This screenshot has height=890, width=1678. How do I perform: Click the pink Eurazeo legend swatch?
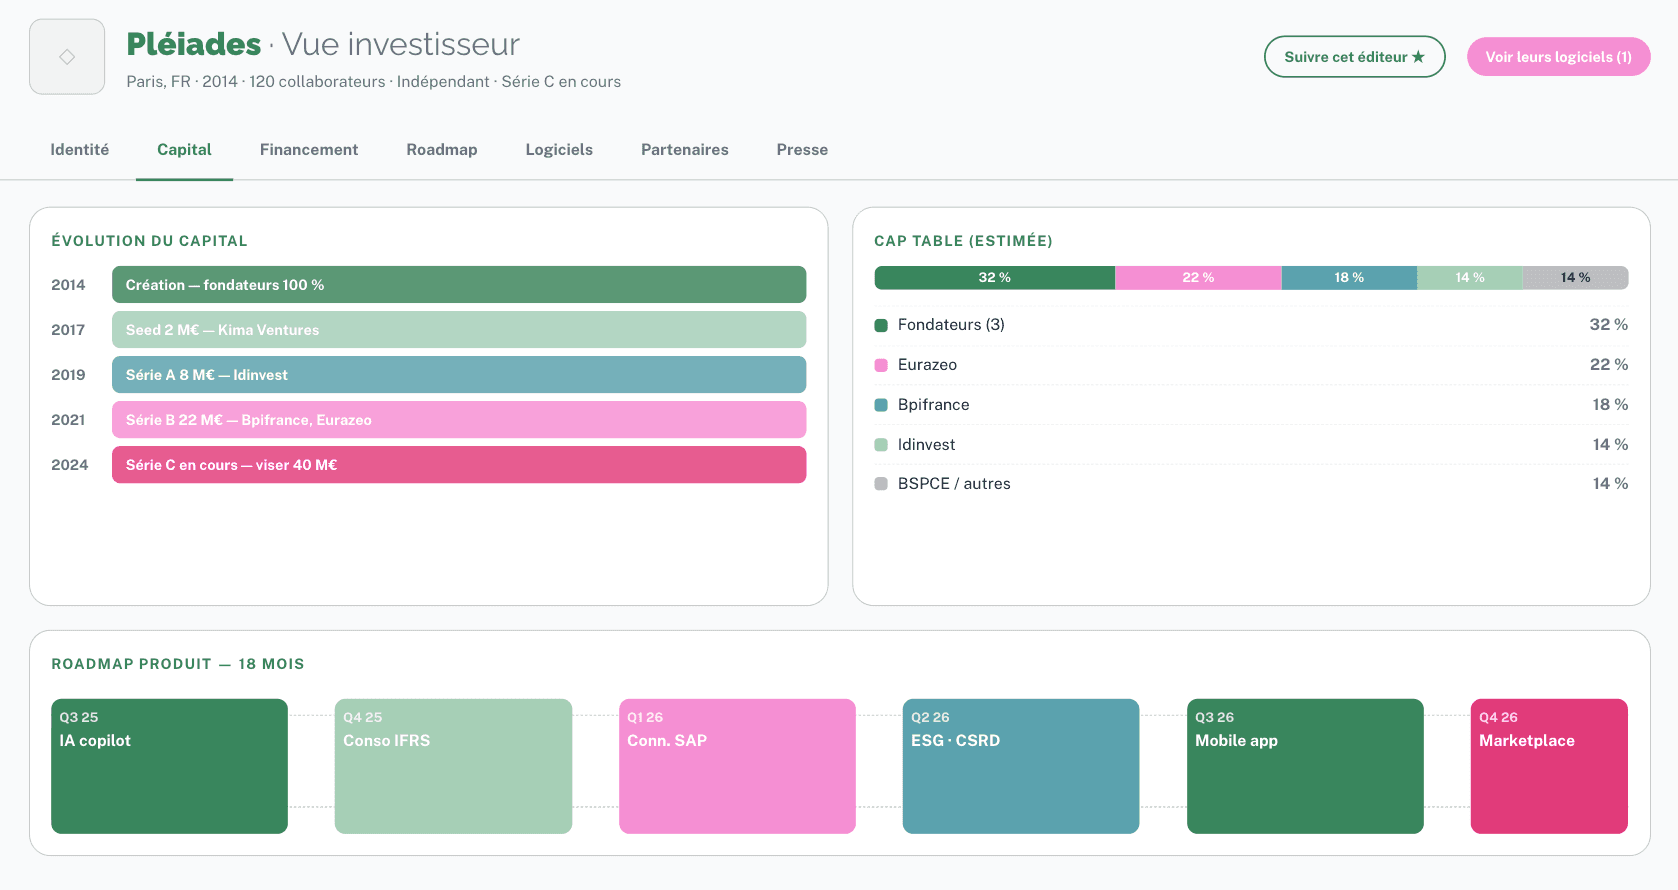(881, 365)
